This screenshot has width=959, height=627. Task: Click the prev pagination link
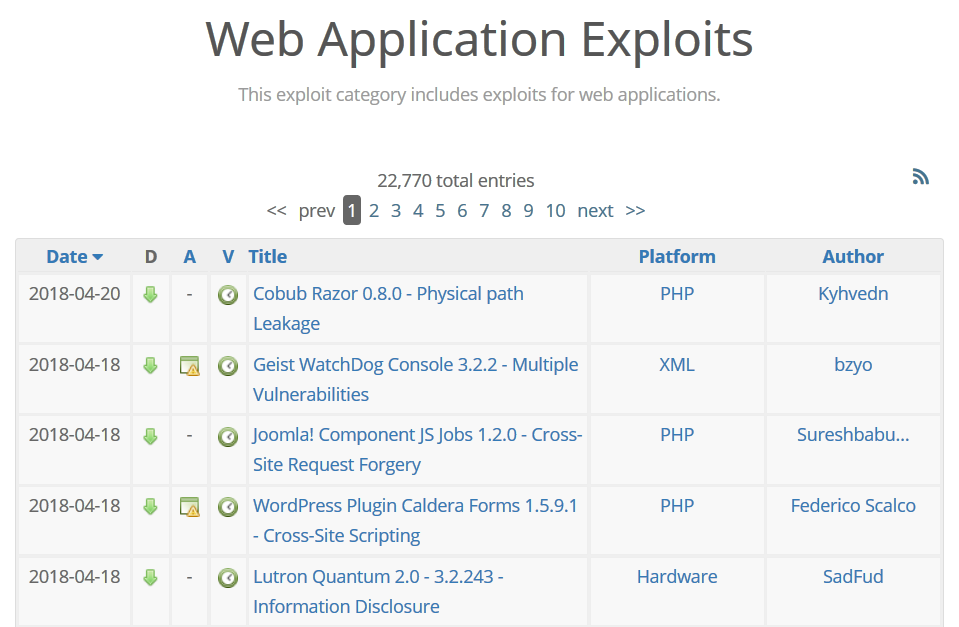(317, 210)
